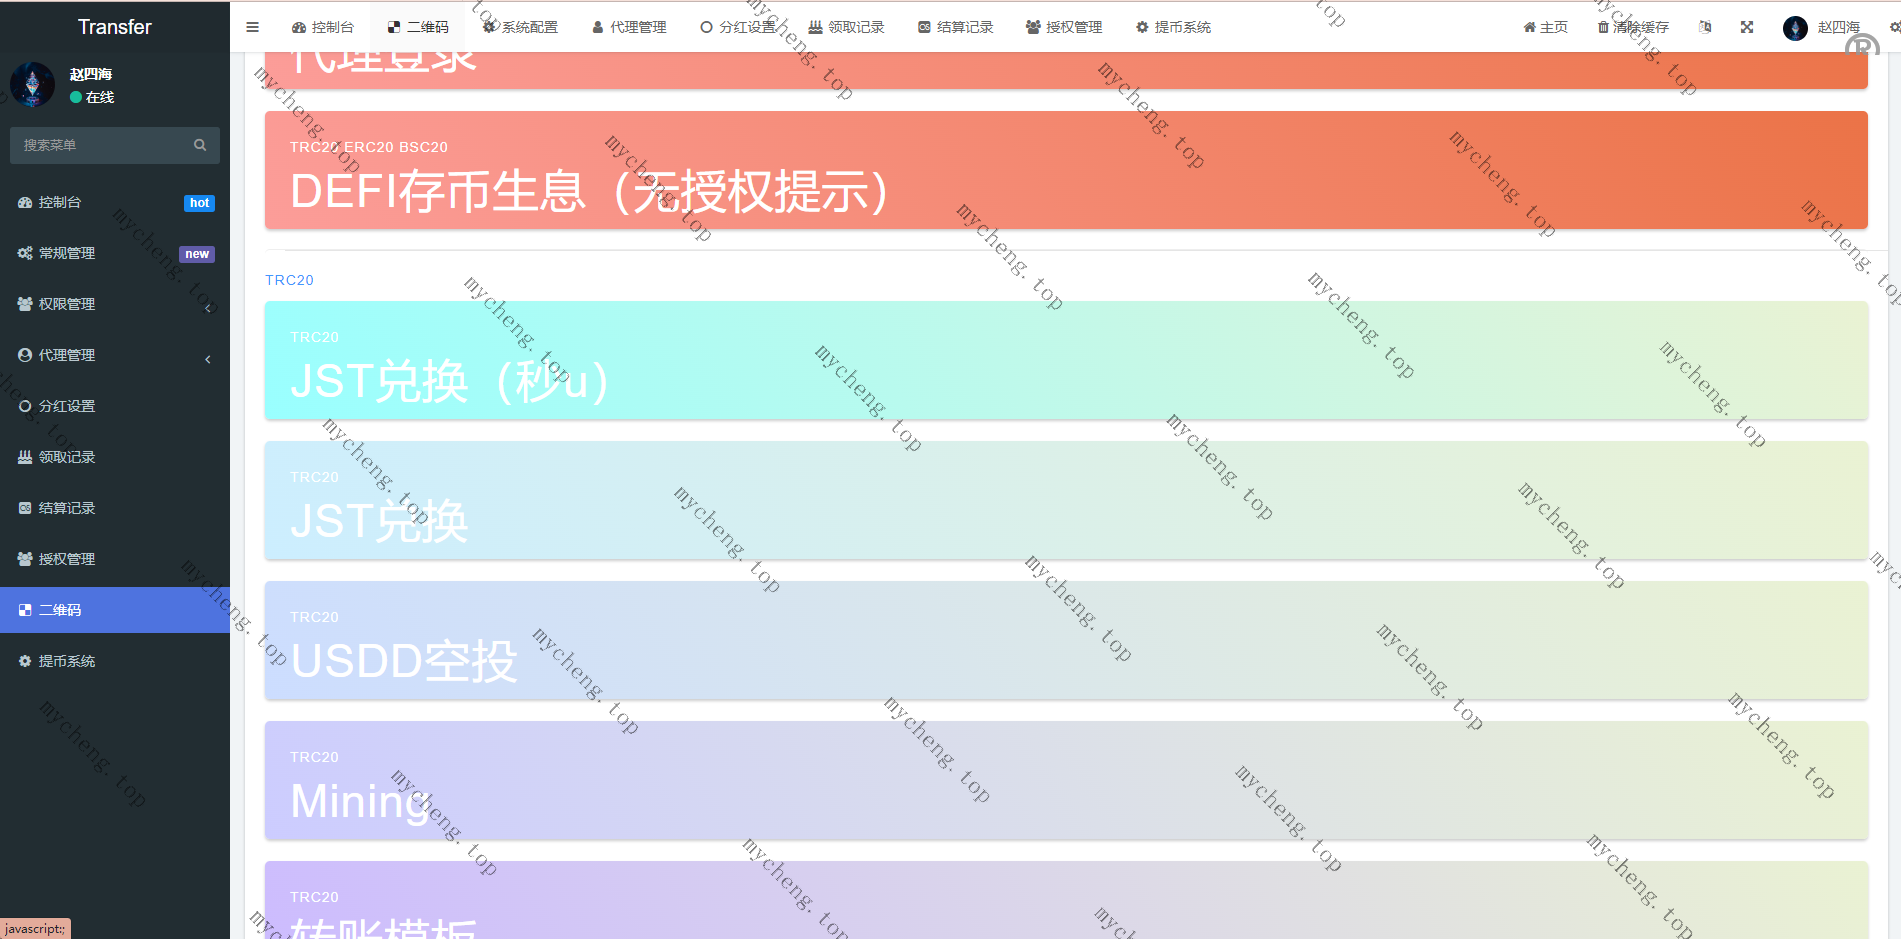
Task: Switch to the 控制台 top tab
Action: 323,27
